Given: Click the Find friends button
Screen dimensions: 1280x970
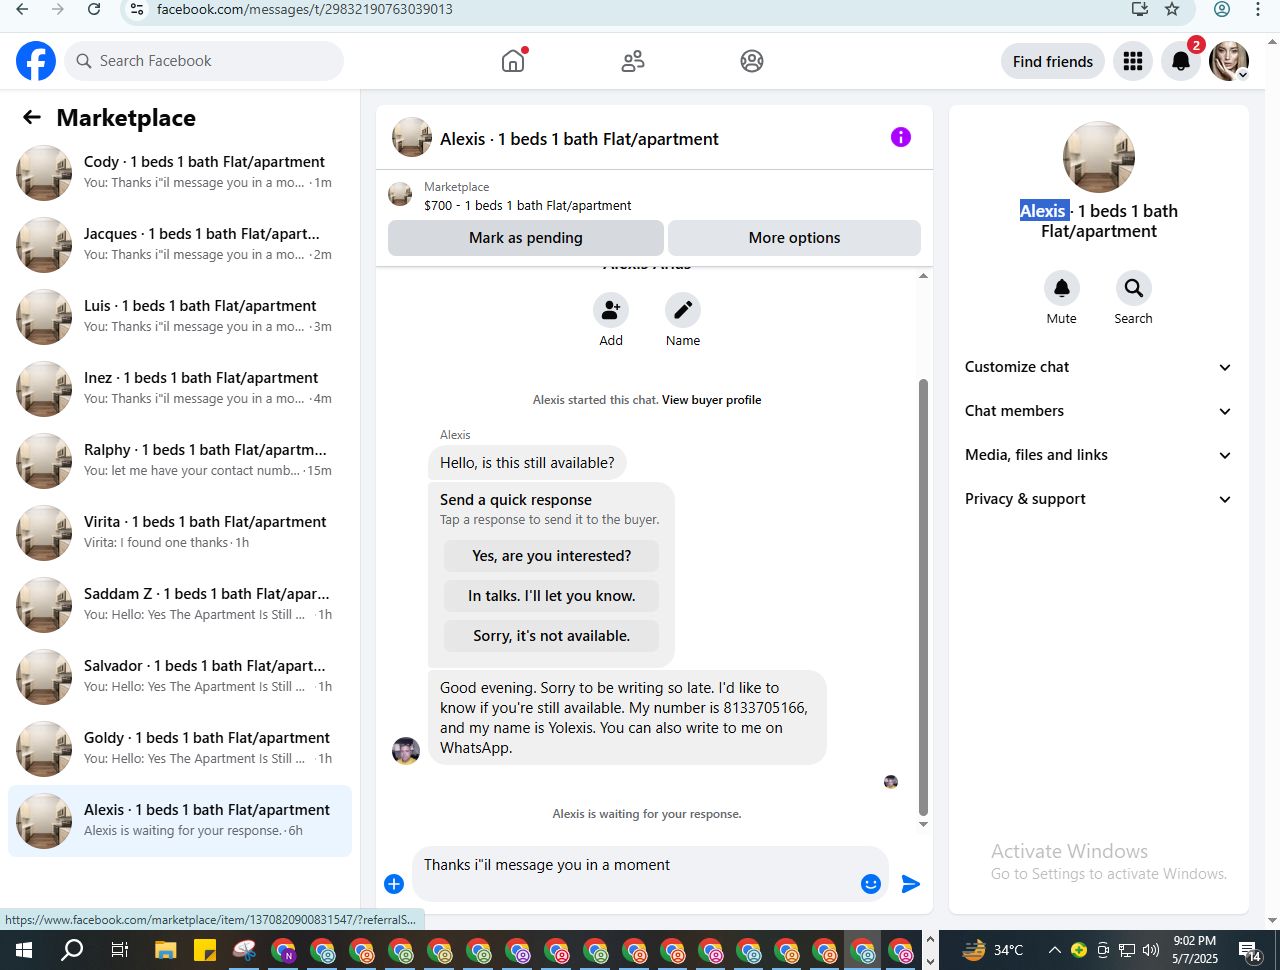Looking at the screenshot, I should [x=1053, y=61].
